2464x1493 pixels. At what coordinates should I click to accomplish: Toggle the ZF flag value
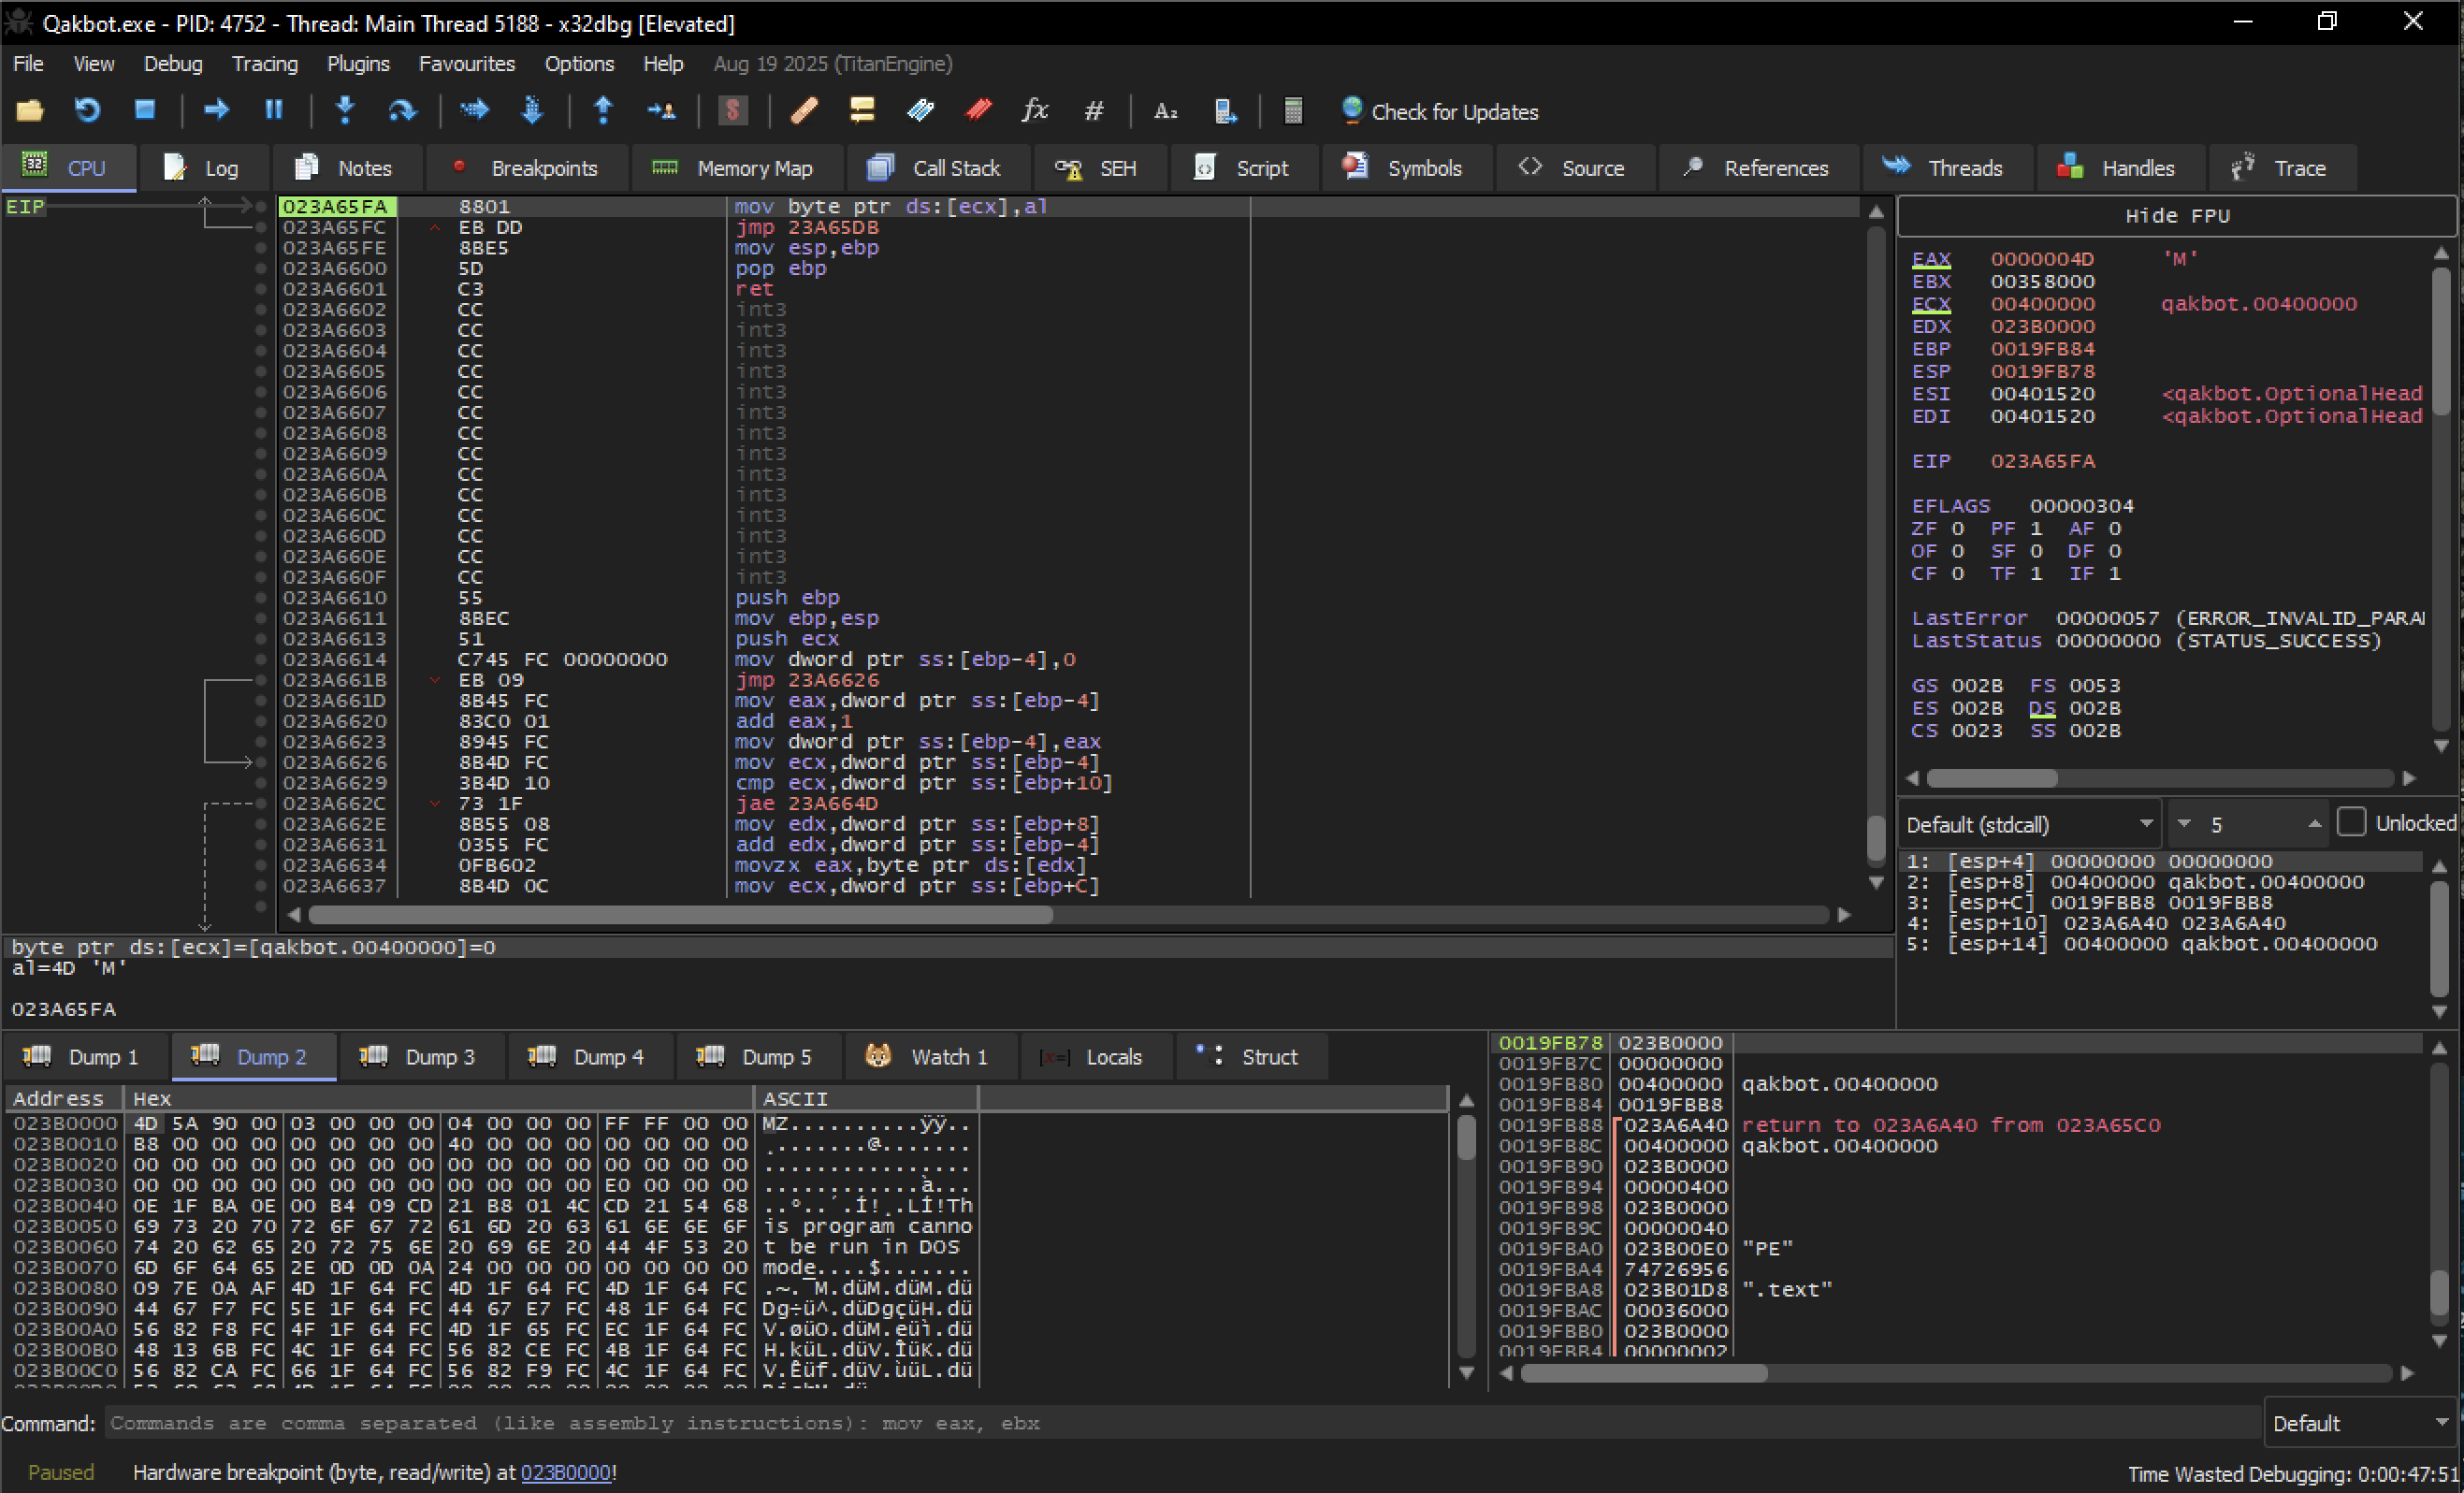(1957, 528)
